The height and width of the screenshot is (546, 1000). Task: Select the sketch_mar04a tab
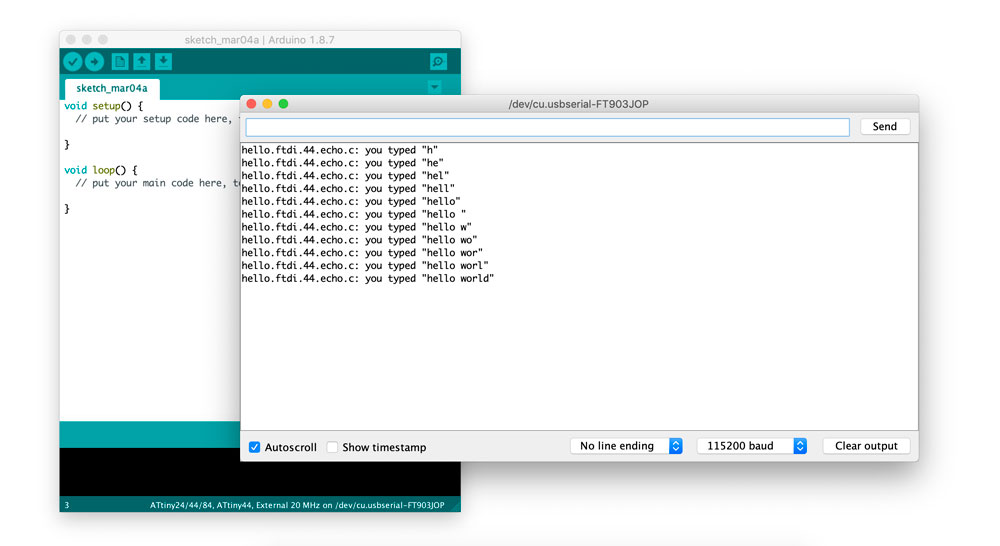[x=112, y=88]
